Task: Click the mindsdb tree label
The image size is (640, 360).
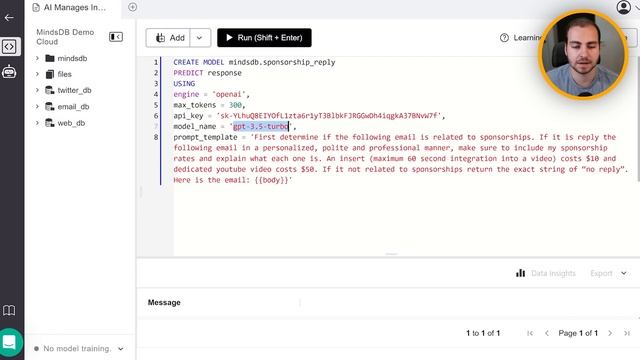Action: pos(72,58)
